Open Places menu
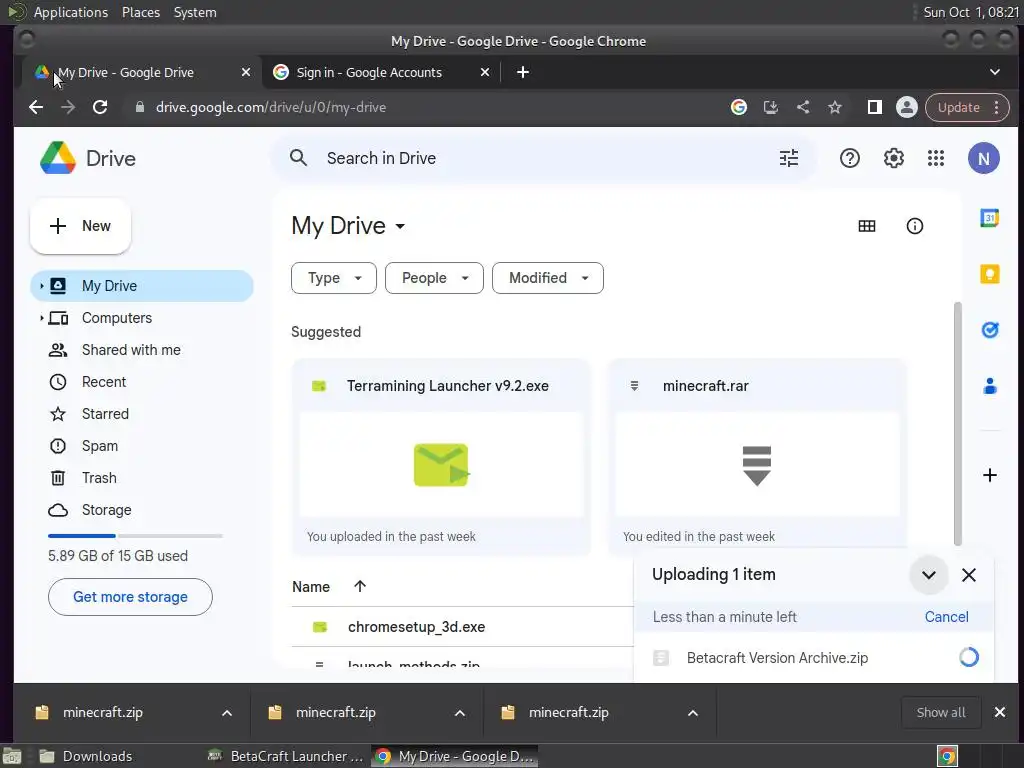1024x768 pixels. pos(141,12)
